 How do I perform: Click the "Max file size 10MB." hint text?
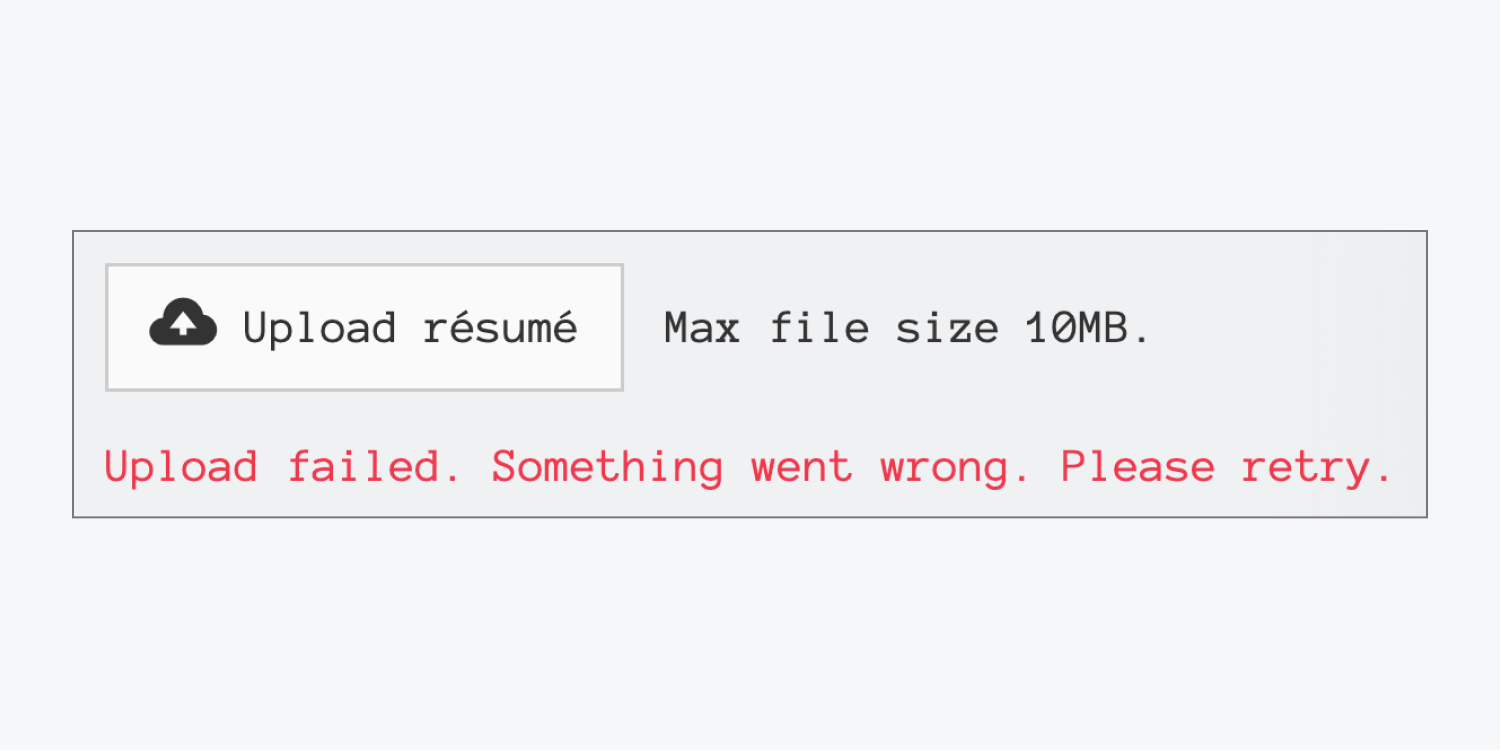pos(908,328)
